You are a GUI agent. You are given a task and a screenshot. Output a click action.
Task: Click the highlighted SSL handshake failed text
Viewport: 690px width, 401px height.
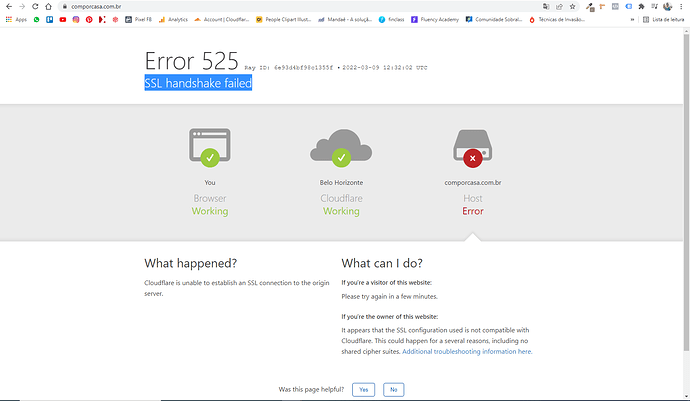pyautogui.click(x=198, y=83)
